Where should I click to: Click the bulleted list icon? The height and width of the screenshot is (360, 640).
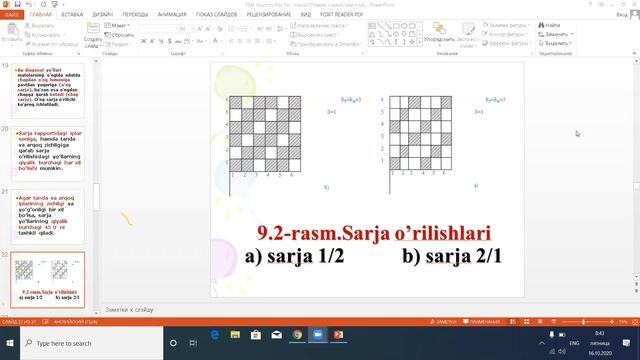point(232,29)
